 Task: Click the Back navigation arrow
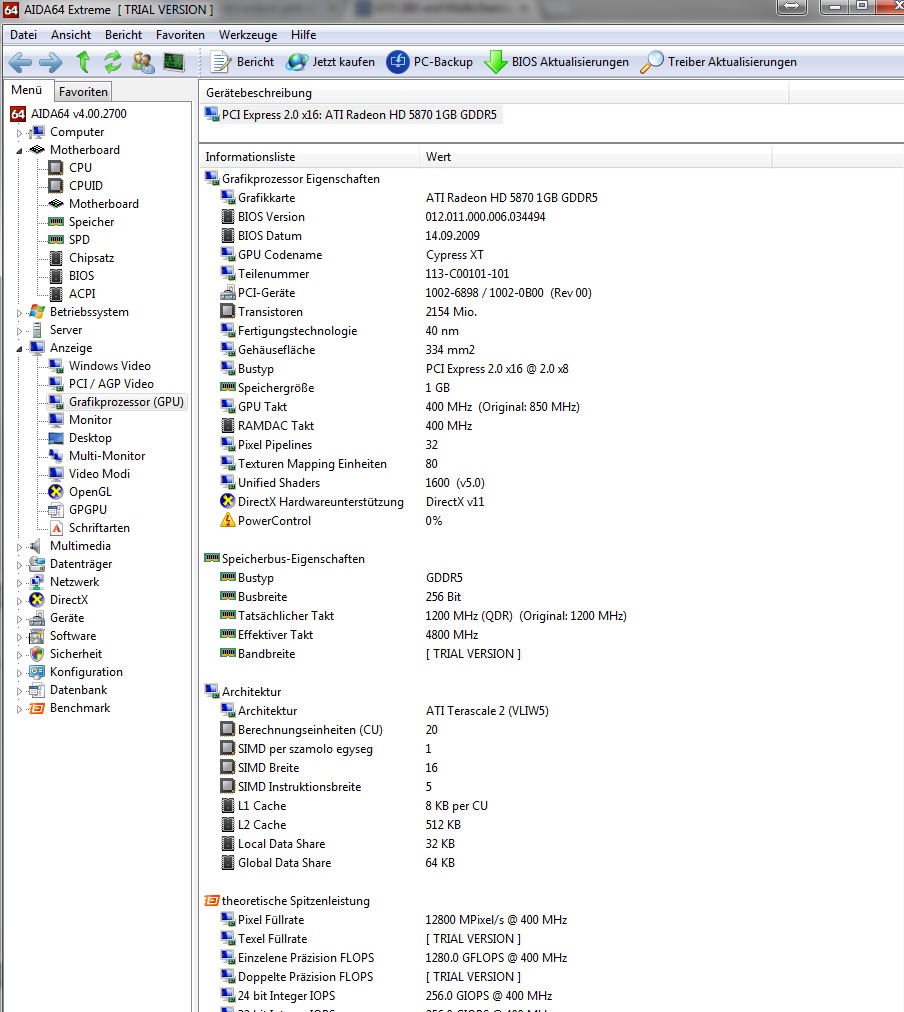coord(20,63)
